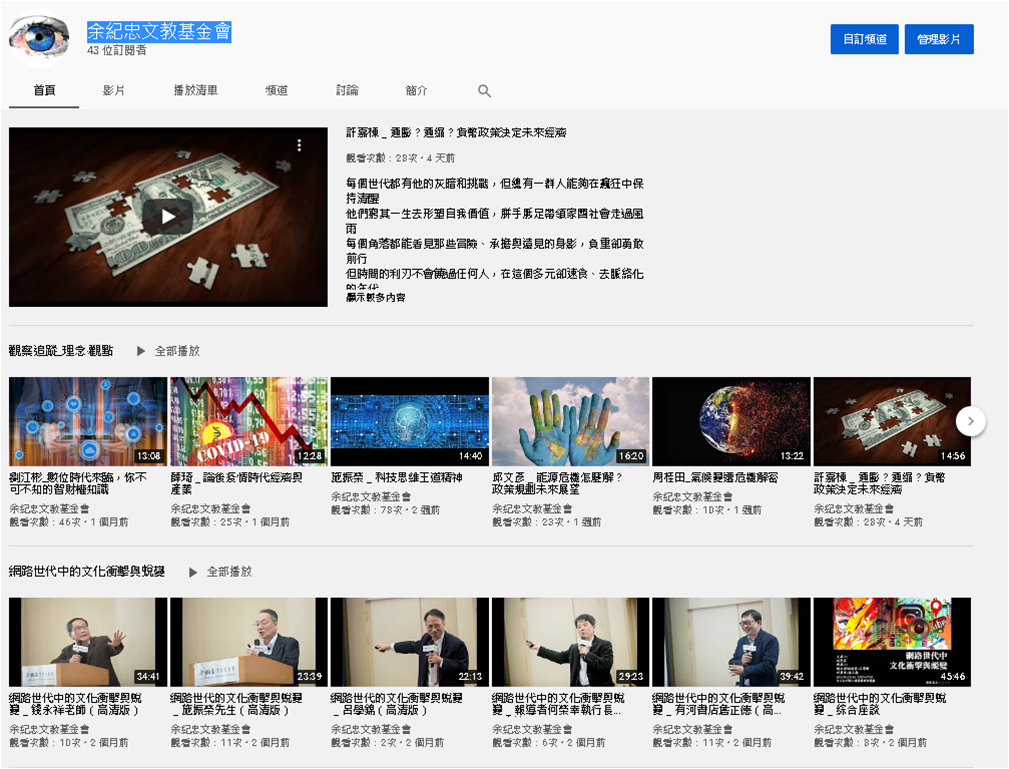Open painted hands world map thumbnail
Screen dimensions: 1009x769
pyautogui.click(x=571, y=422)
